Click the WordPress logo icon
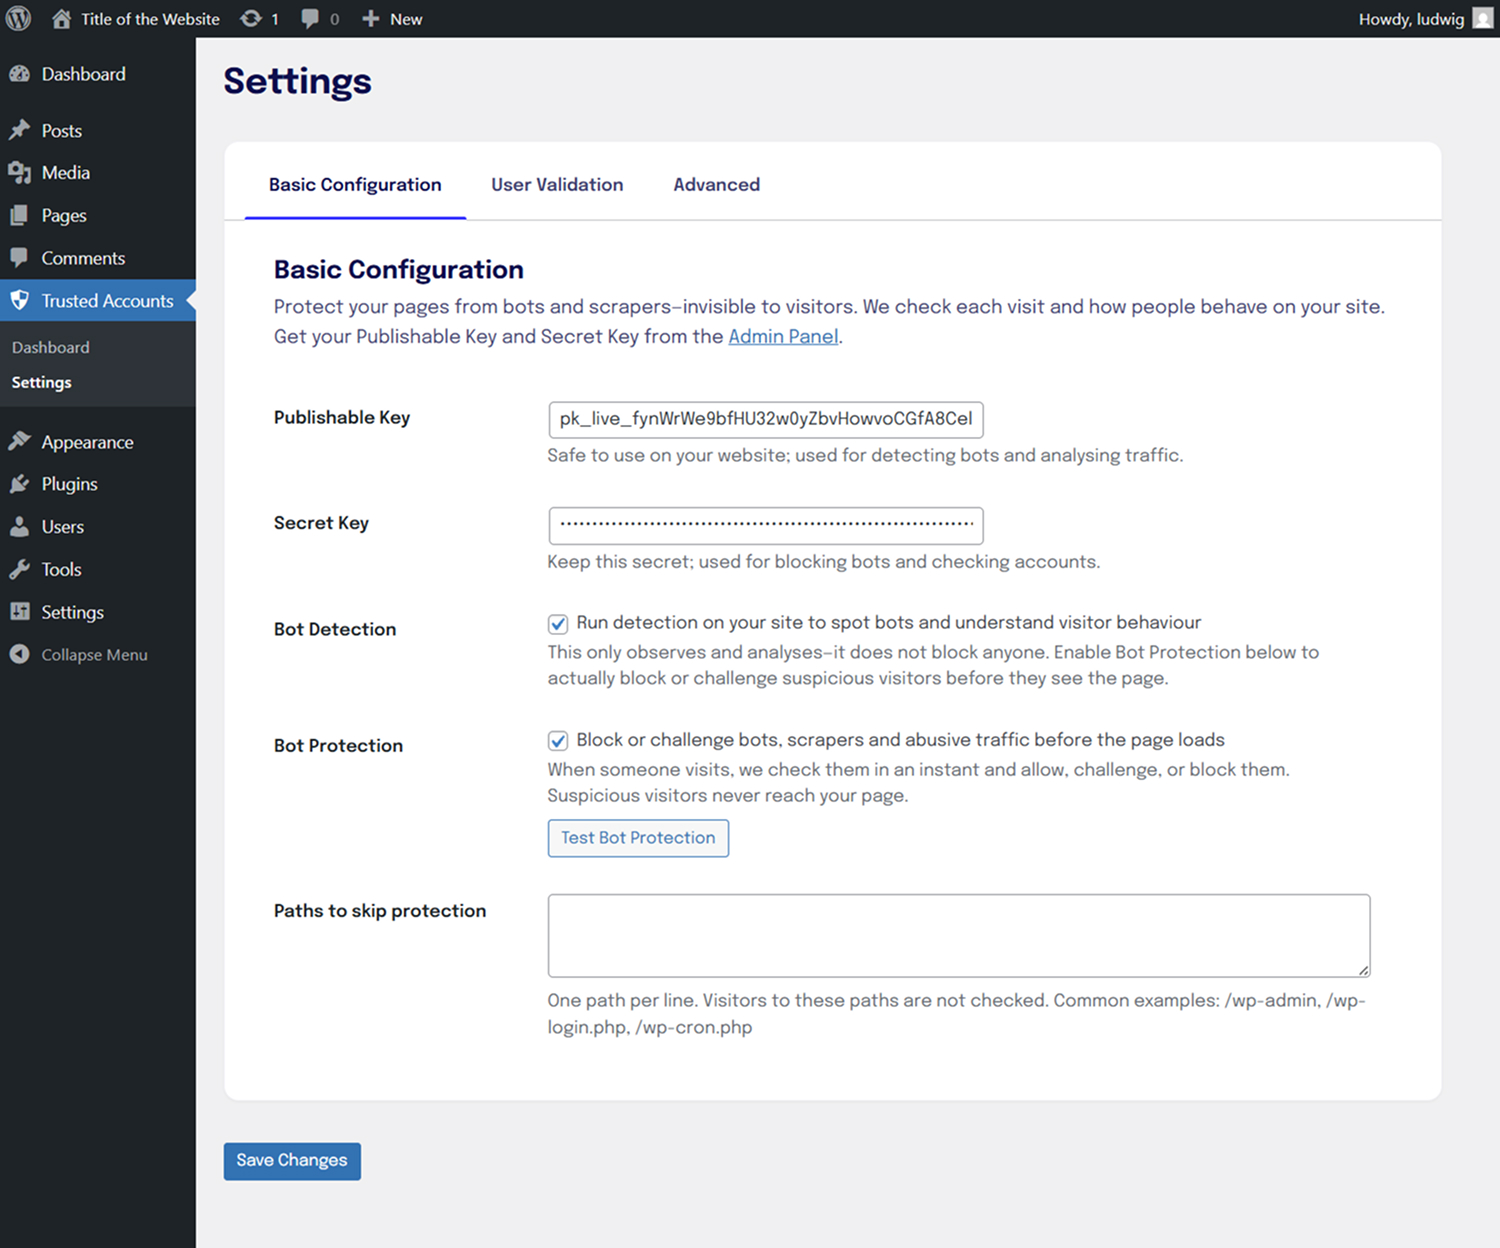This screenshot has width=1500, height=1248. pyautogui.click(x=19, y=19)
